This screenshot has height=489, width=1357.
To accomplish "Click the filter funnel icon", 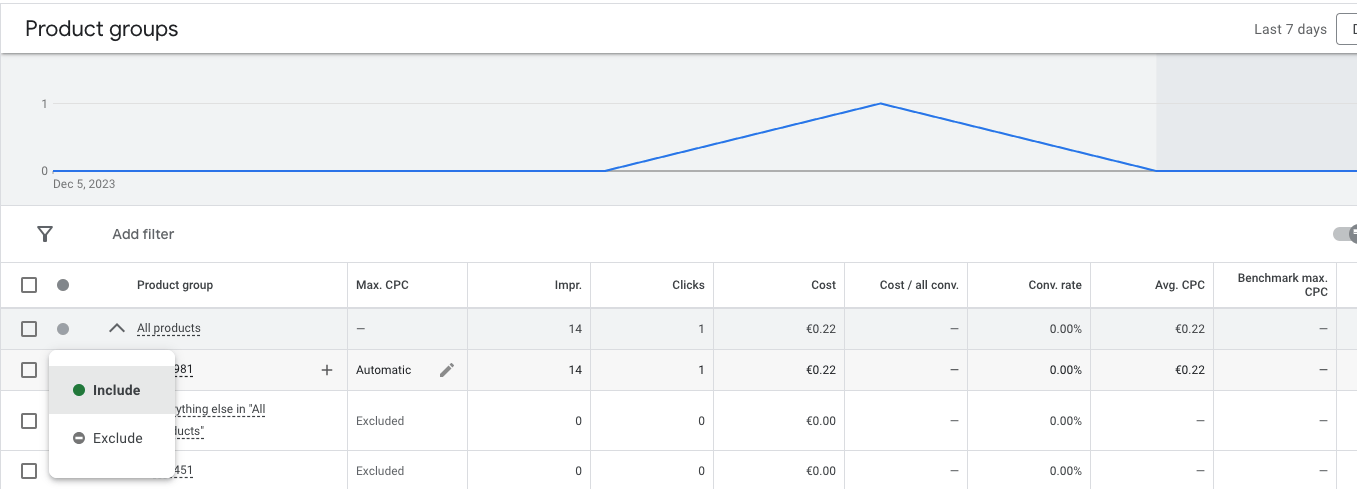I will tap(45, 234).
